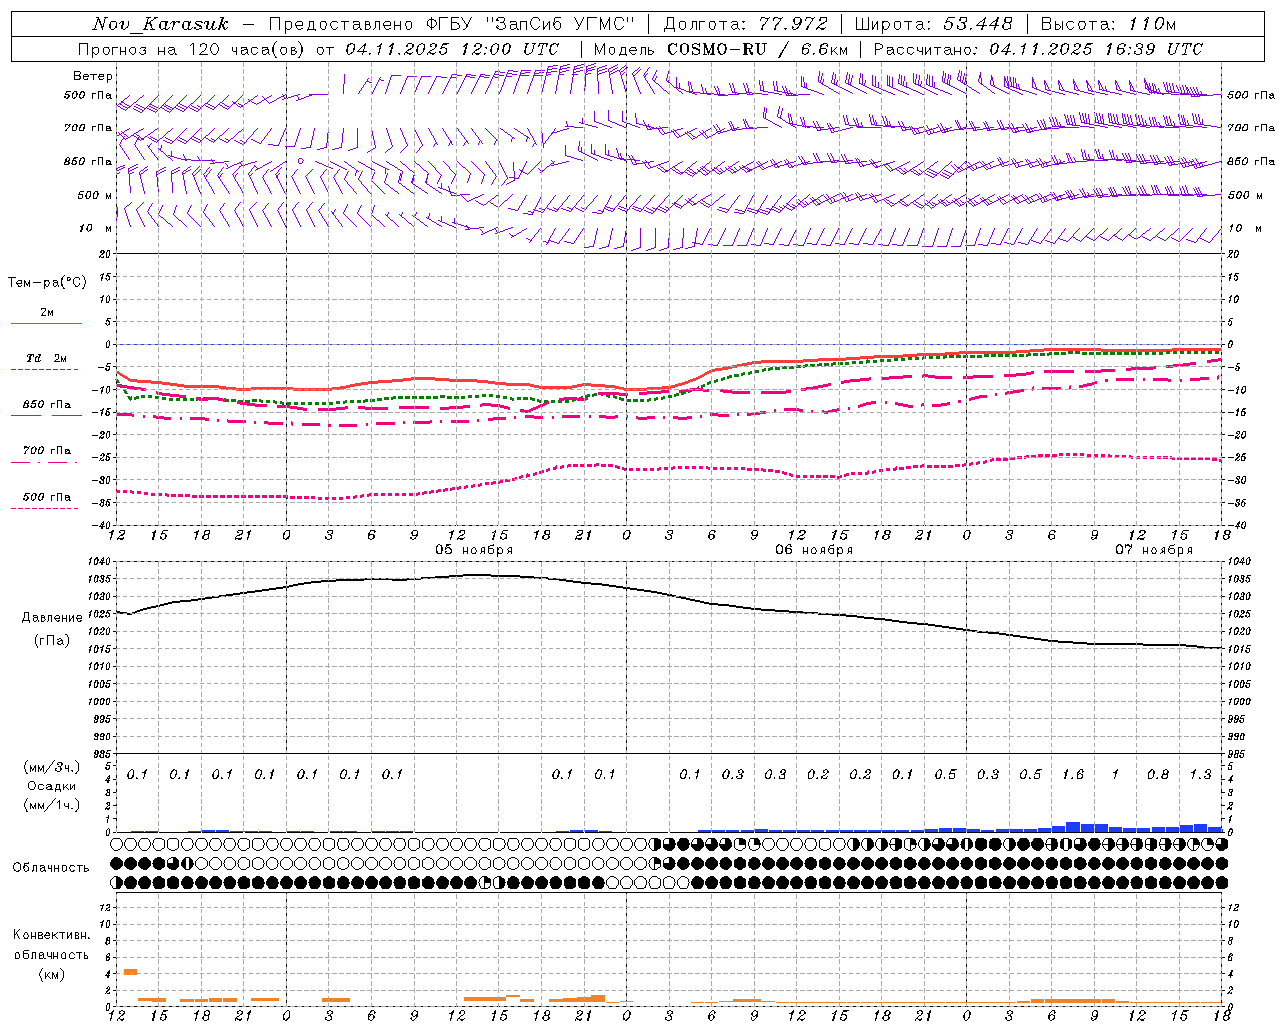Viewport: 1280px width, 1024px height.
Task: Click the elevation text "Высота: 110м"
Action: point(1108,24)
